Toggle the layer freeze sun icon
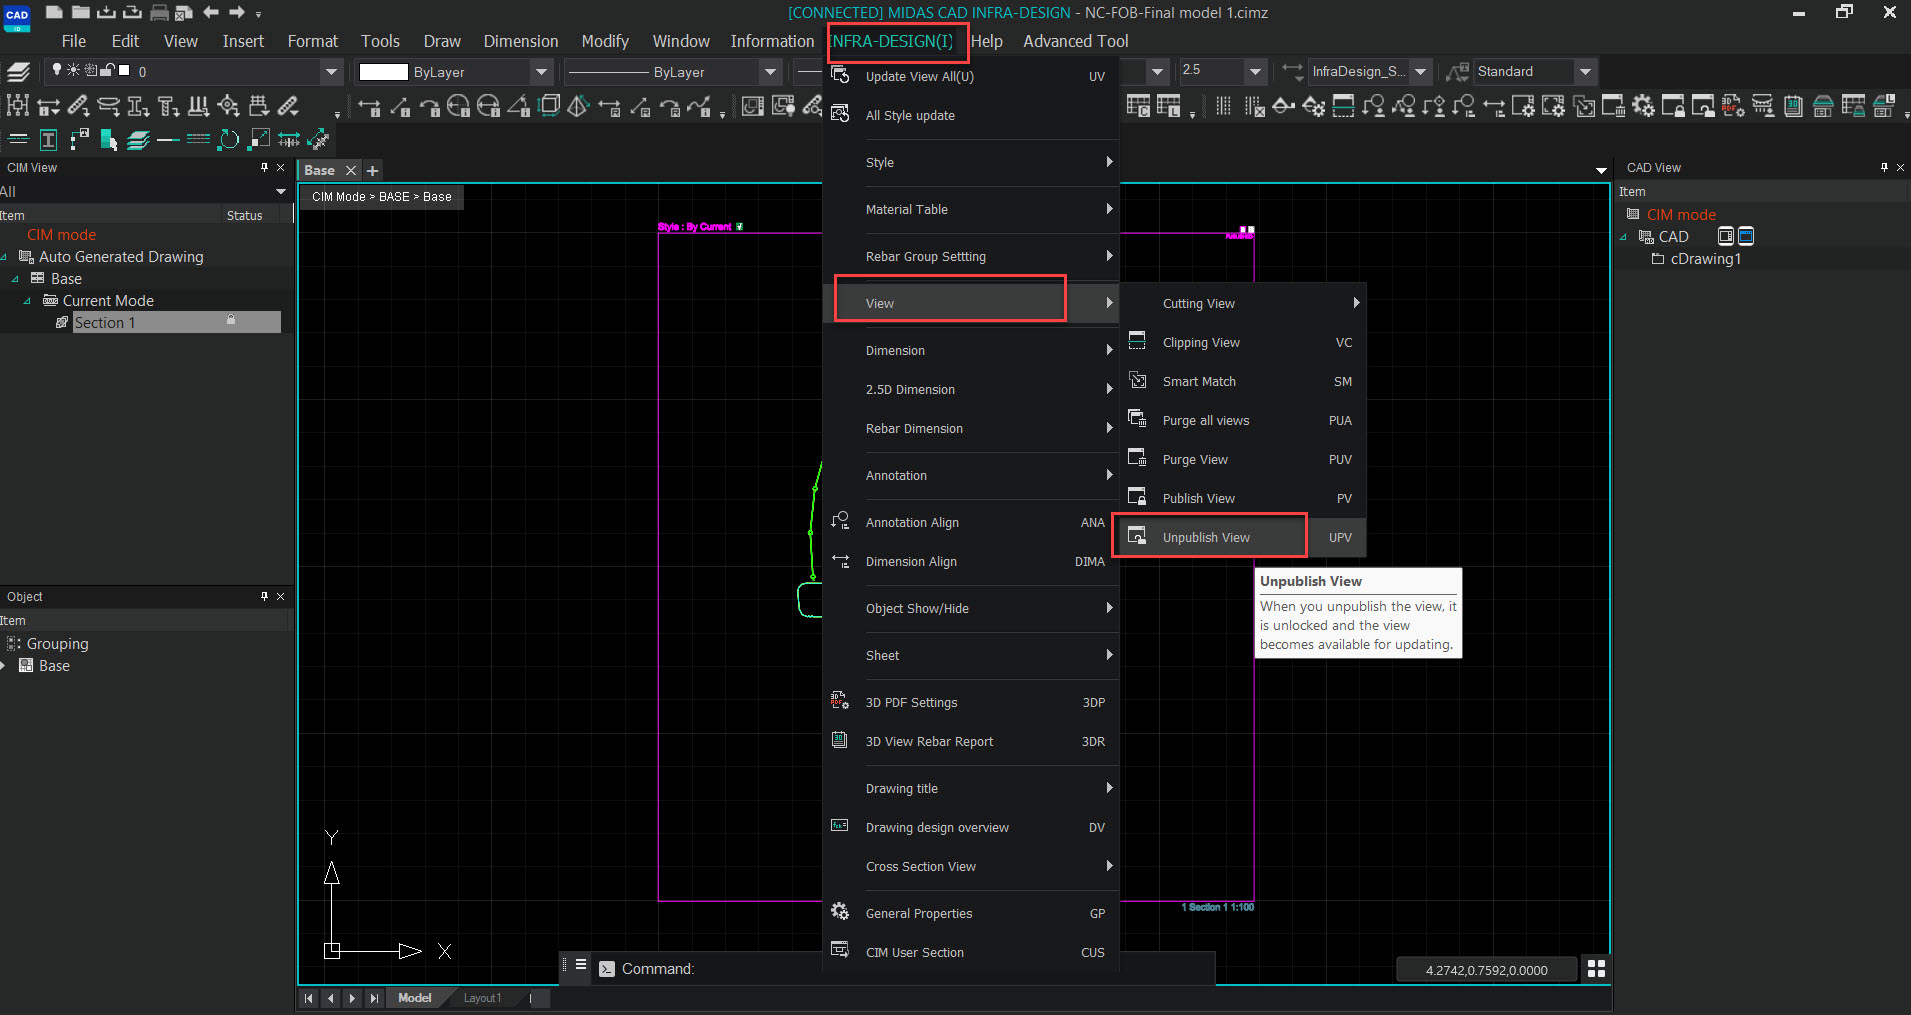 [73, 70]
